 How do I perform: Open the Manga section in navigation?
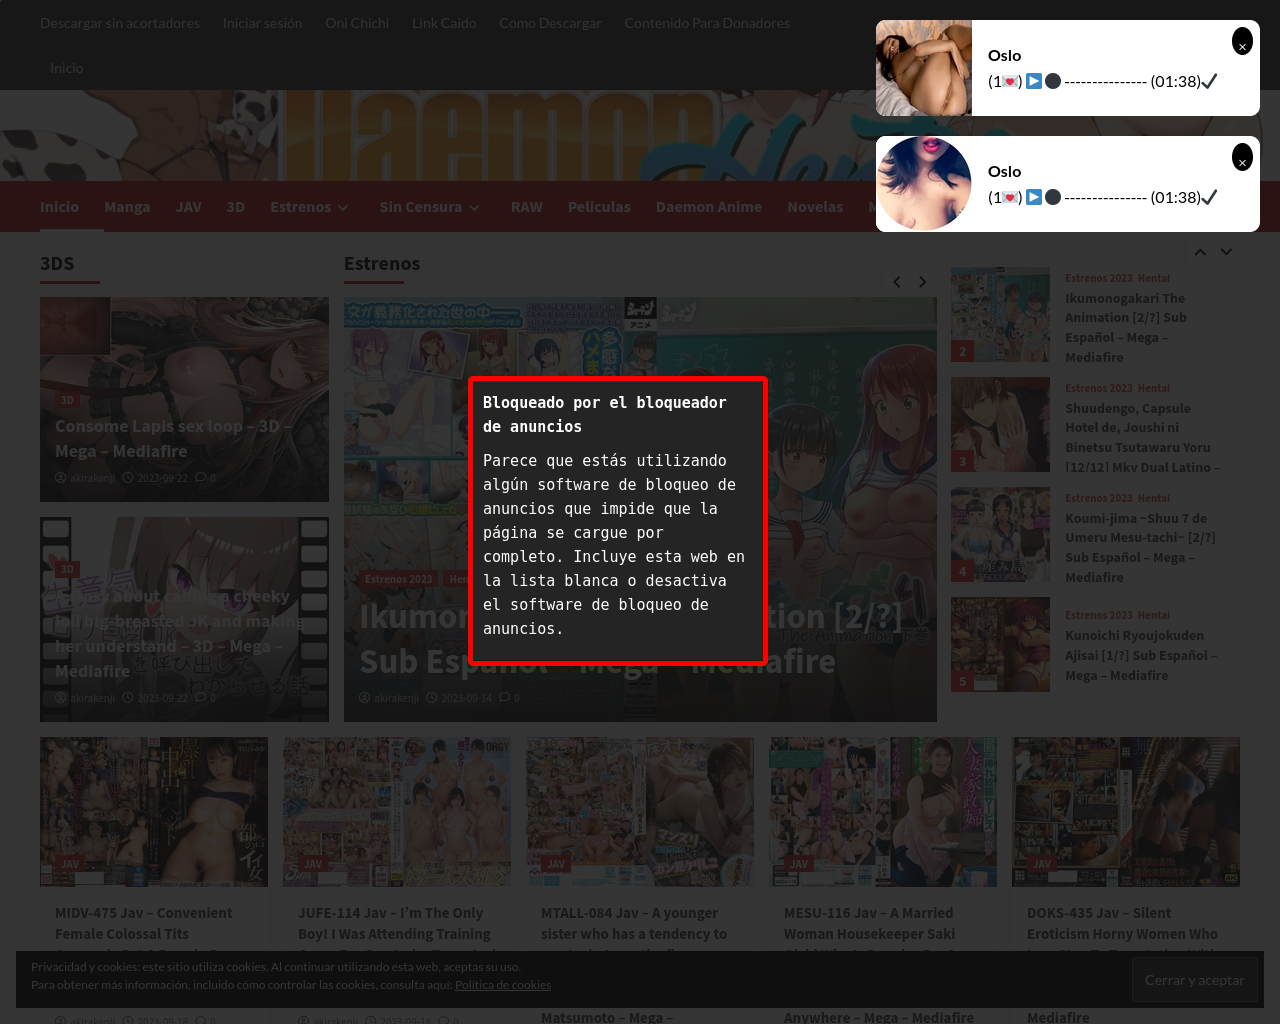pyautogui.click(x=127, y=207)
